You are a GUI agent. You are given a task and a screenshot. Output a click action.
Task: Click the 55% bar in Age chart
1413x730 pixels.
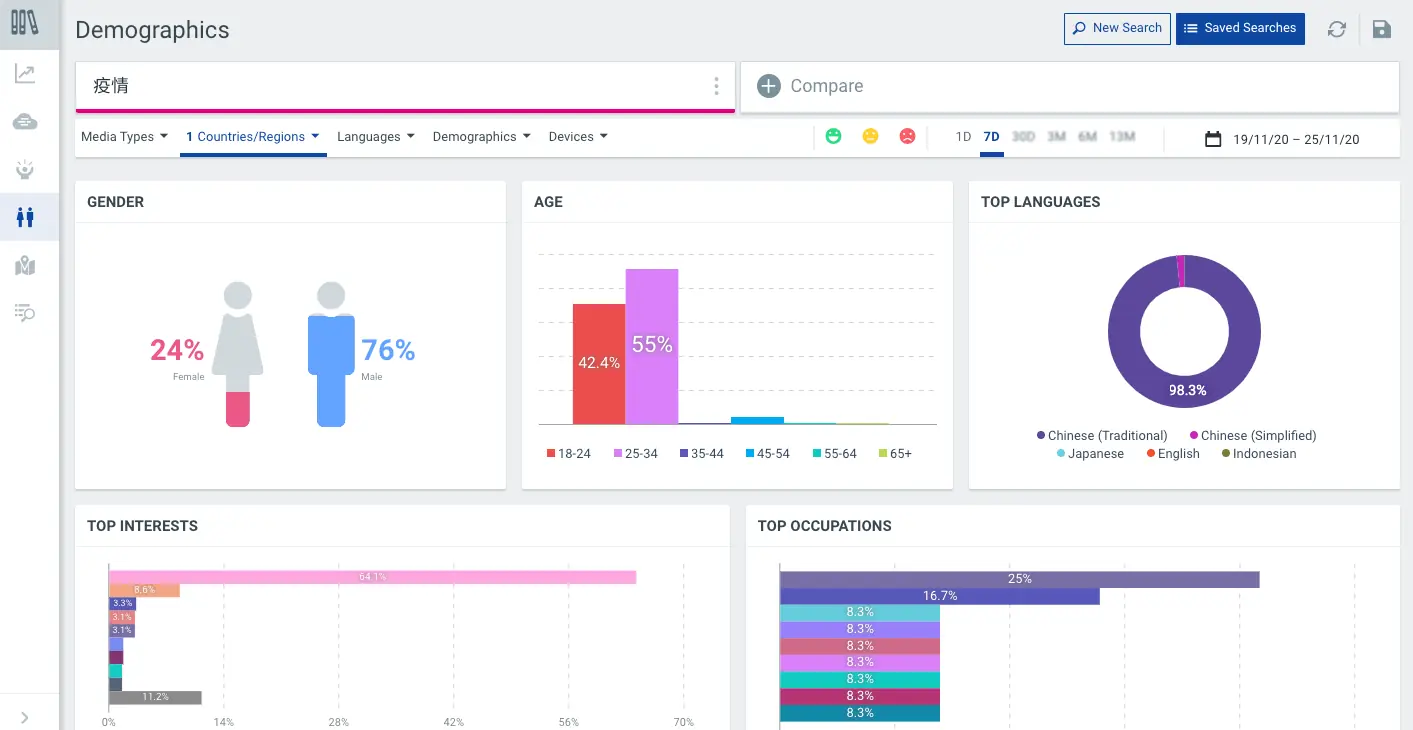652,347
